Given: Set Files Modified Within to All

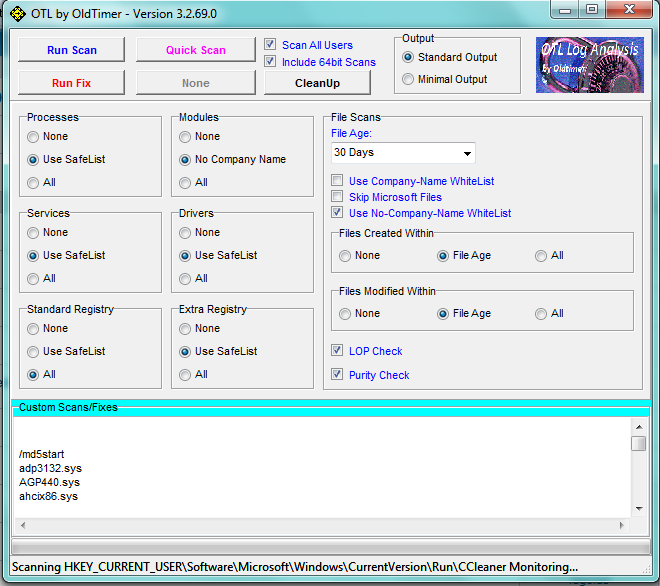Looking at the screenshot, I should pyautogui.click(x=541, y=314).
